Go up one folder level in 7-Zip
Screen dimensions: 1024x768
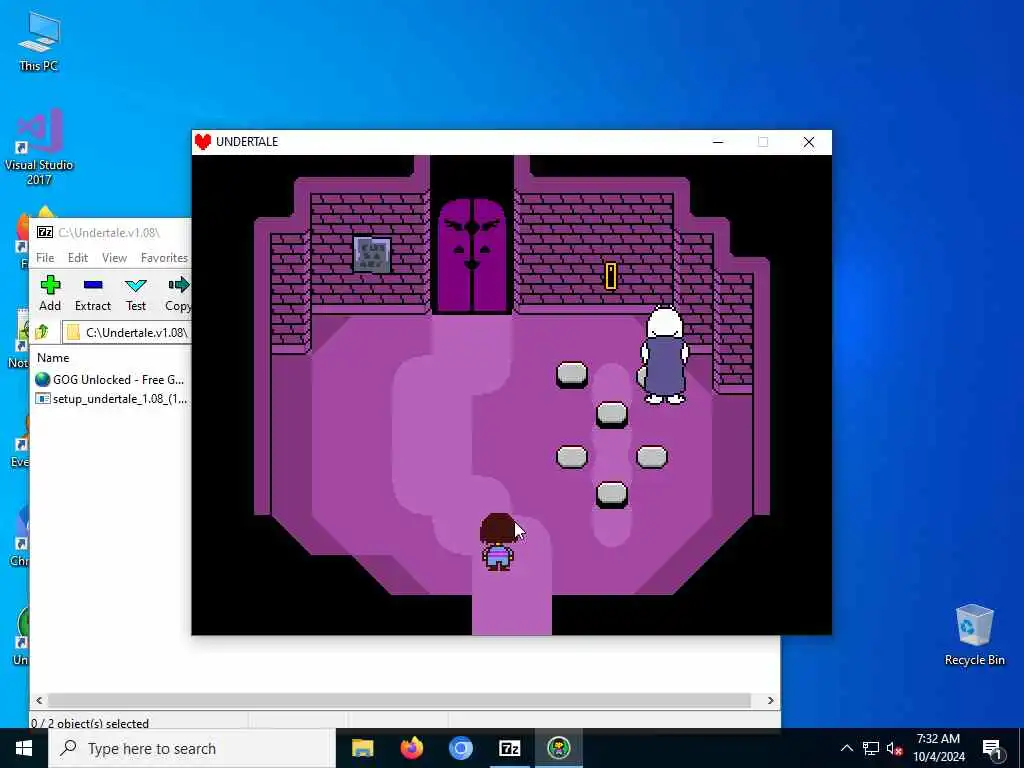point(42,332)
